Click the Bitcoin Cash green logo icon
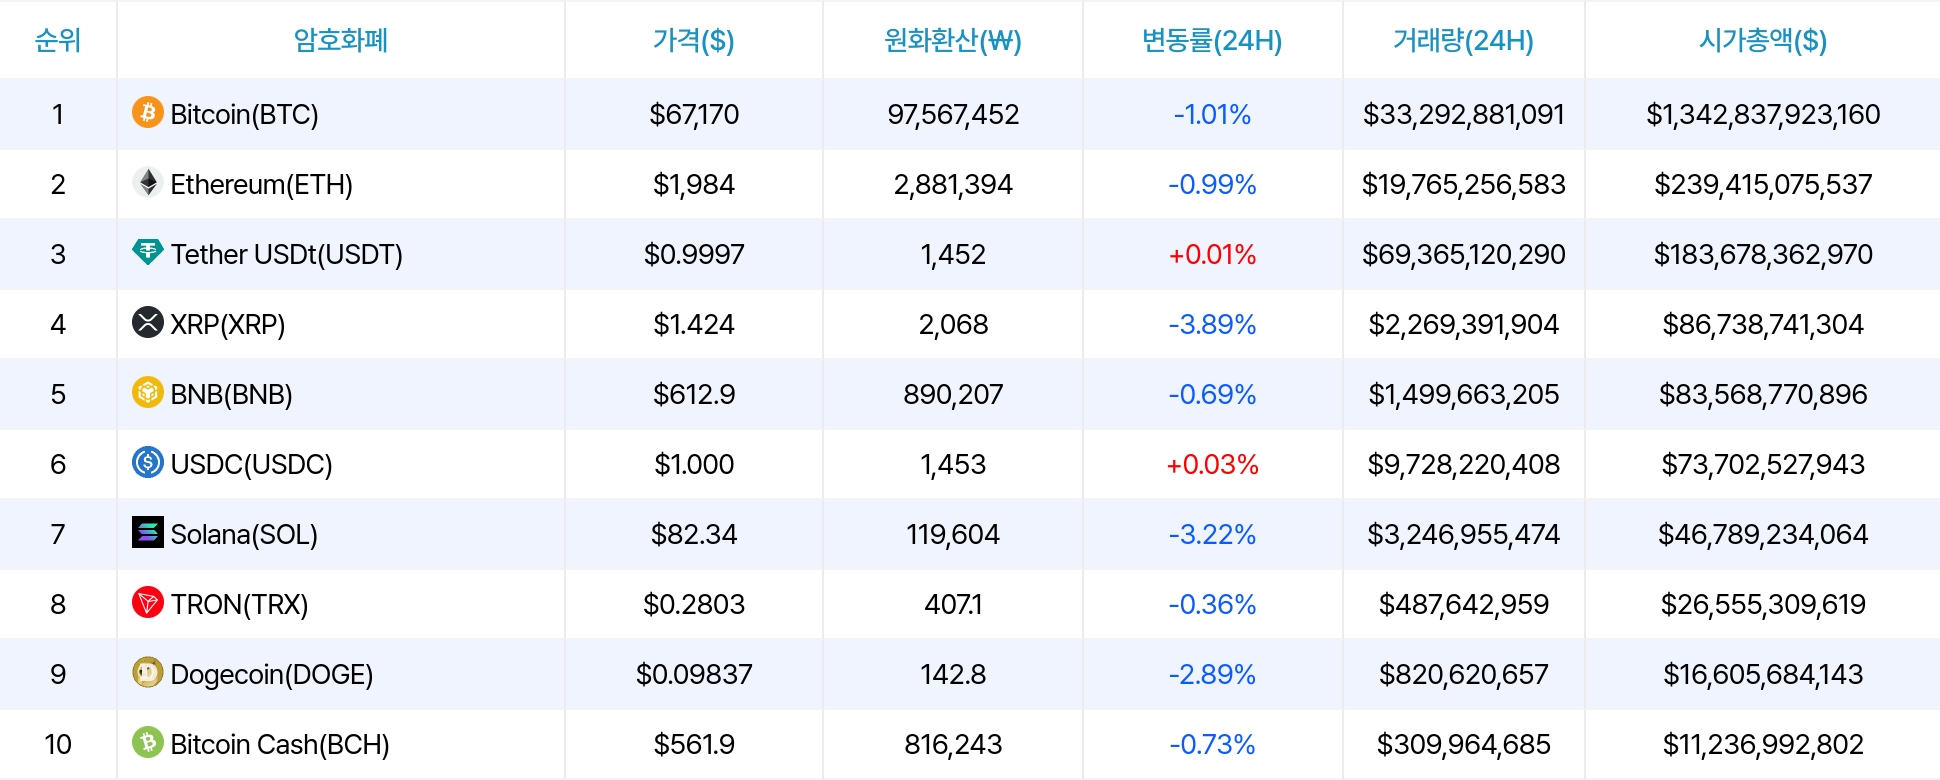Image resolution: width=1940 pixels, height=780 pixels. (148, 742)
